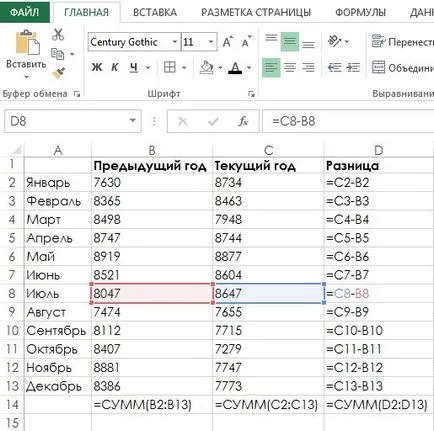Click the fill color bucket icon
This screenshot has height=431, width=434.
(x=206, y=68)
